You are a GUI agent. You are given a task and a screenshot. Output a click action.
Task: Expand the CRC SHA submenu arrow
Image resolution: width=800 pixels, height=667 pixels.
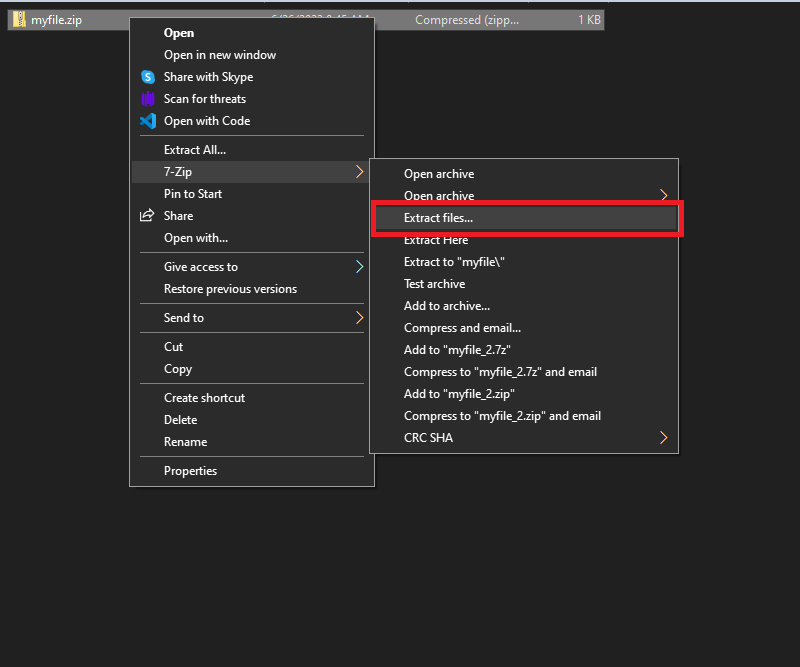663,438
